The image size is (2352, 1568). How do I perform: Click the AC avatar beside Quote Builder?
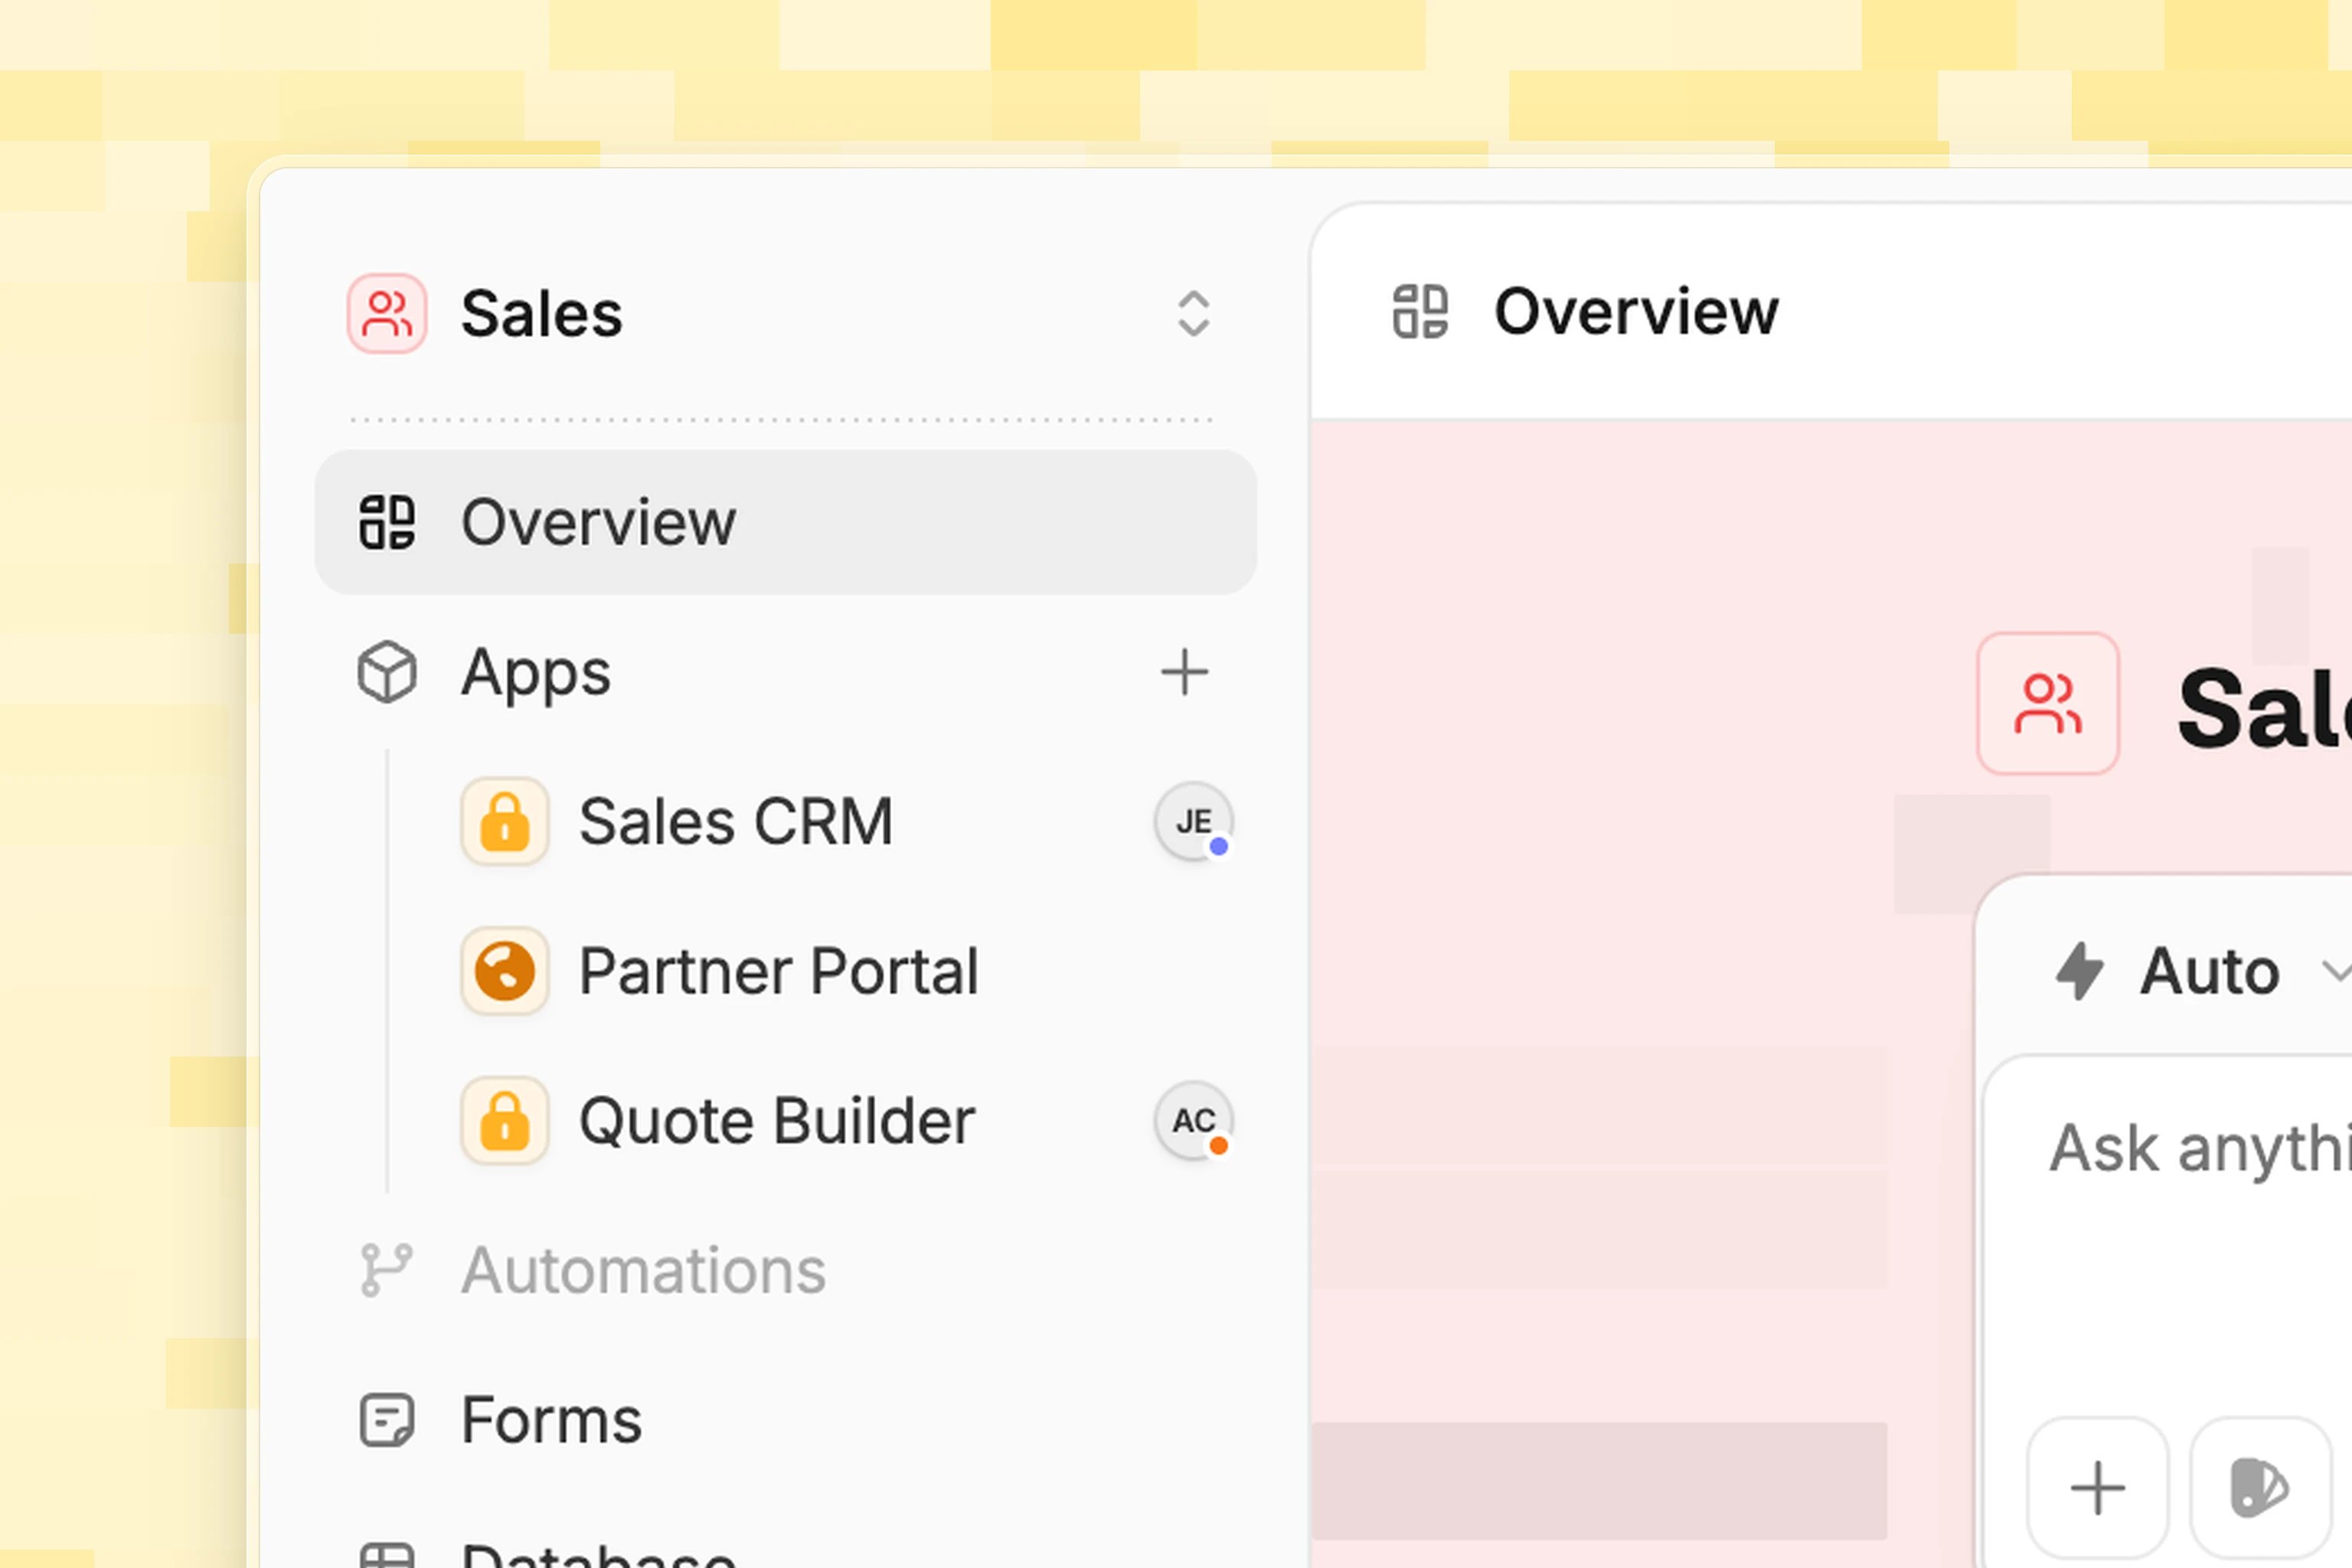pos(1194,1121)
